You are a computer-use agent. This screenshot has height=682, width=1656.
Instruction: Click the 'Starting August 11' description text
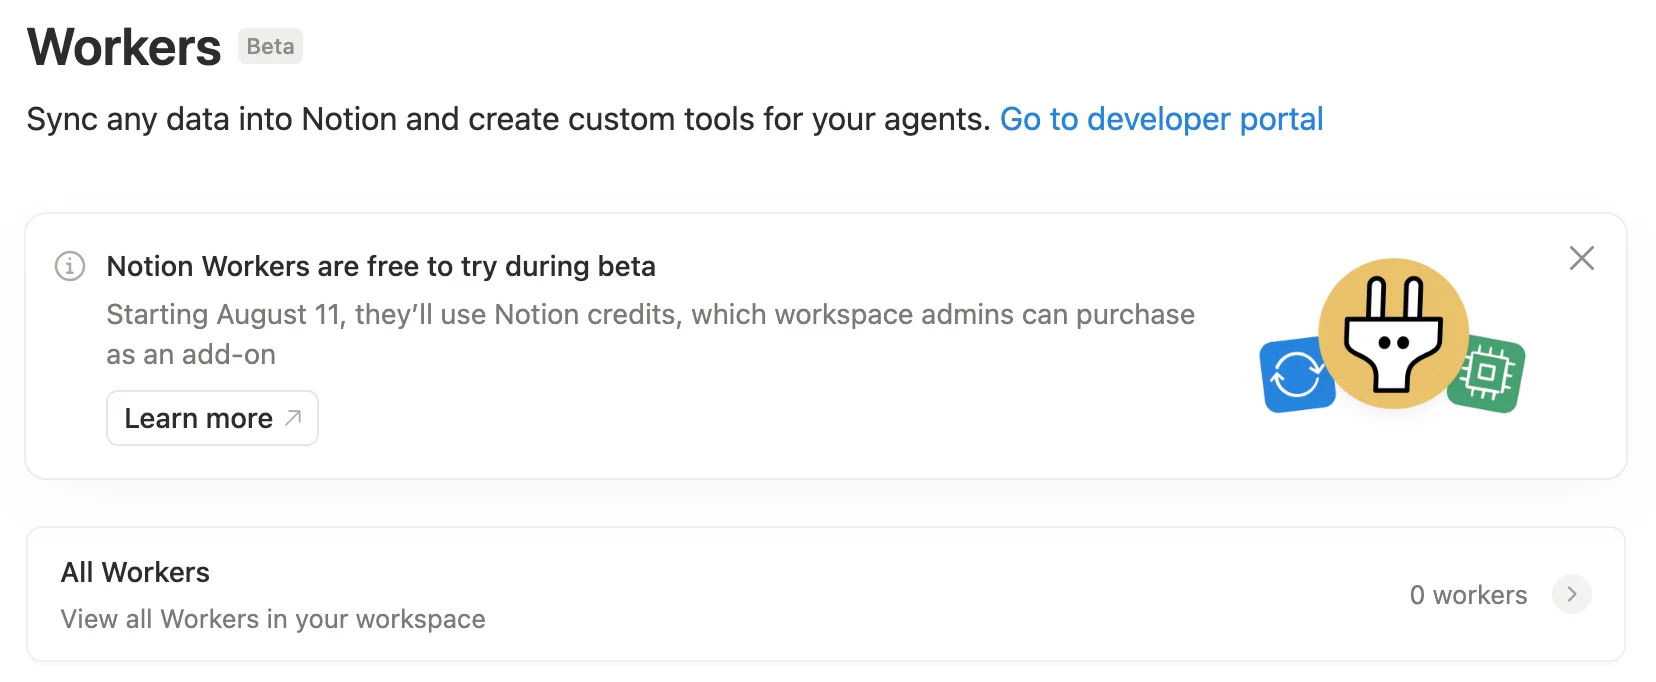tap(650, 334)
